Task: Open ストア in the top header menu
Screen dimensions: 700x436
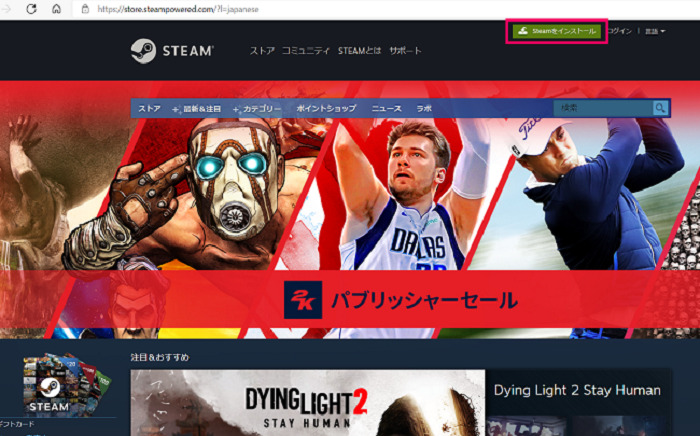Action: point(262,51)
